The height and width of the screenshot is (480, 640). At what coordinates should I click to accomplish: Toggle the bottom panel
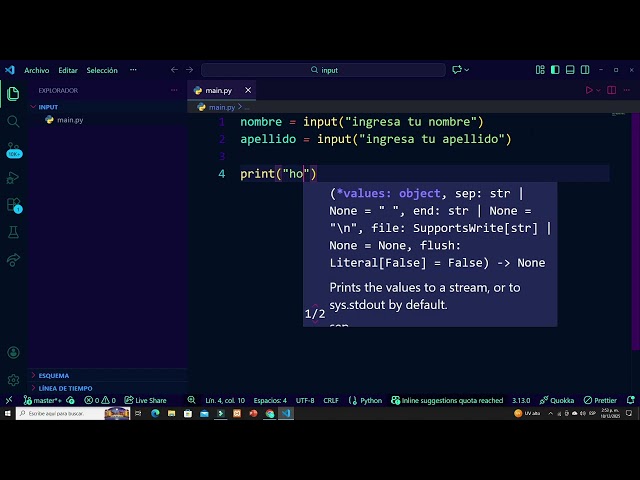pos(570,70)
